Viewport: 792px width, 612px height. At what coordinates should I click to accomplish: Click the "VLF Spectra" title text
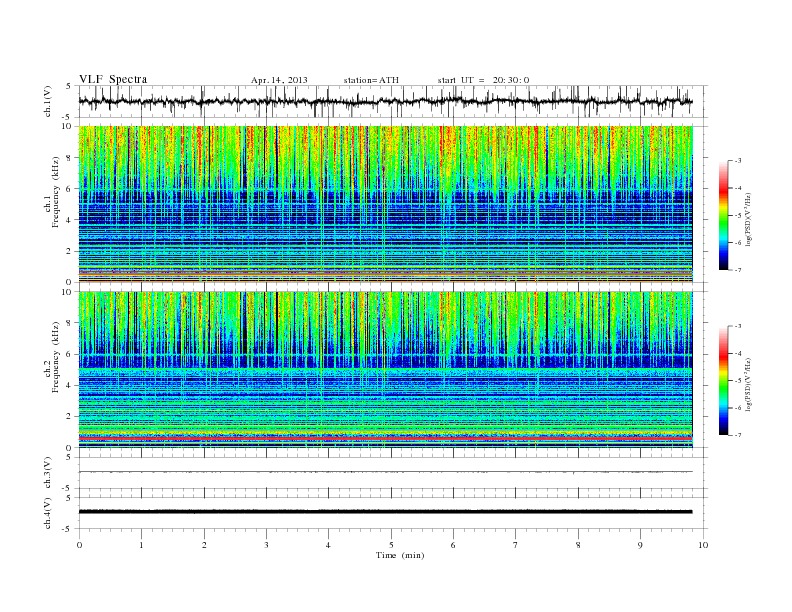click(113, 79)
